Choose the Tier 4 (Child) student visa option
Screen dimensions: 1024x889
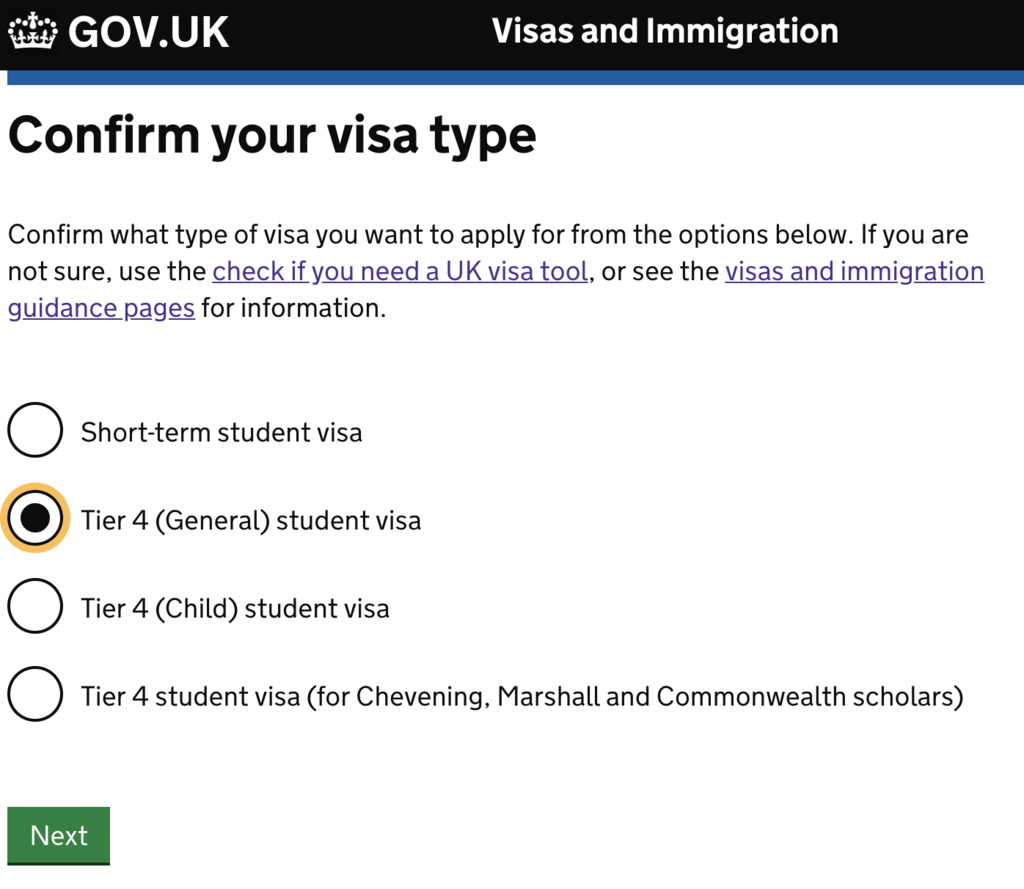pyautogui.click(x=35, y=606)
